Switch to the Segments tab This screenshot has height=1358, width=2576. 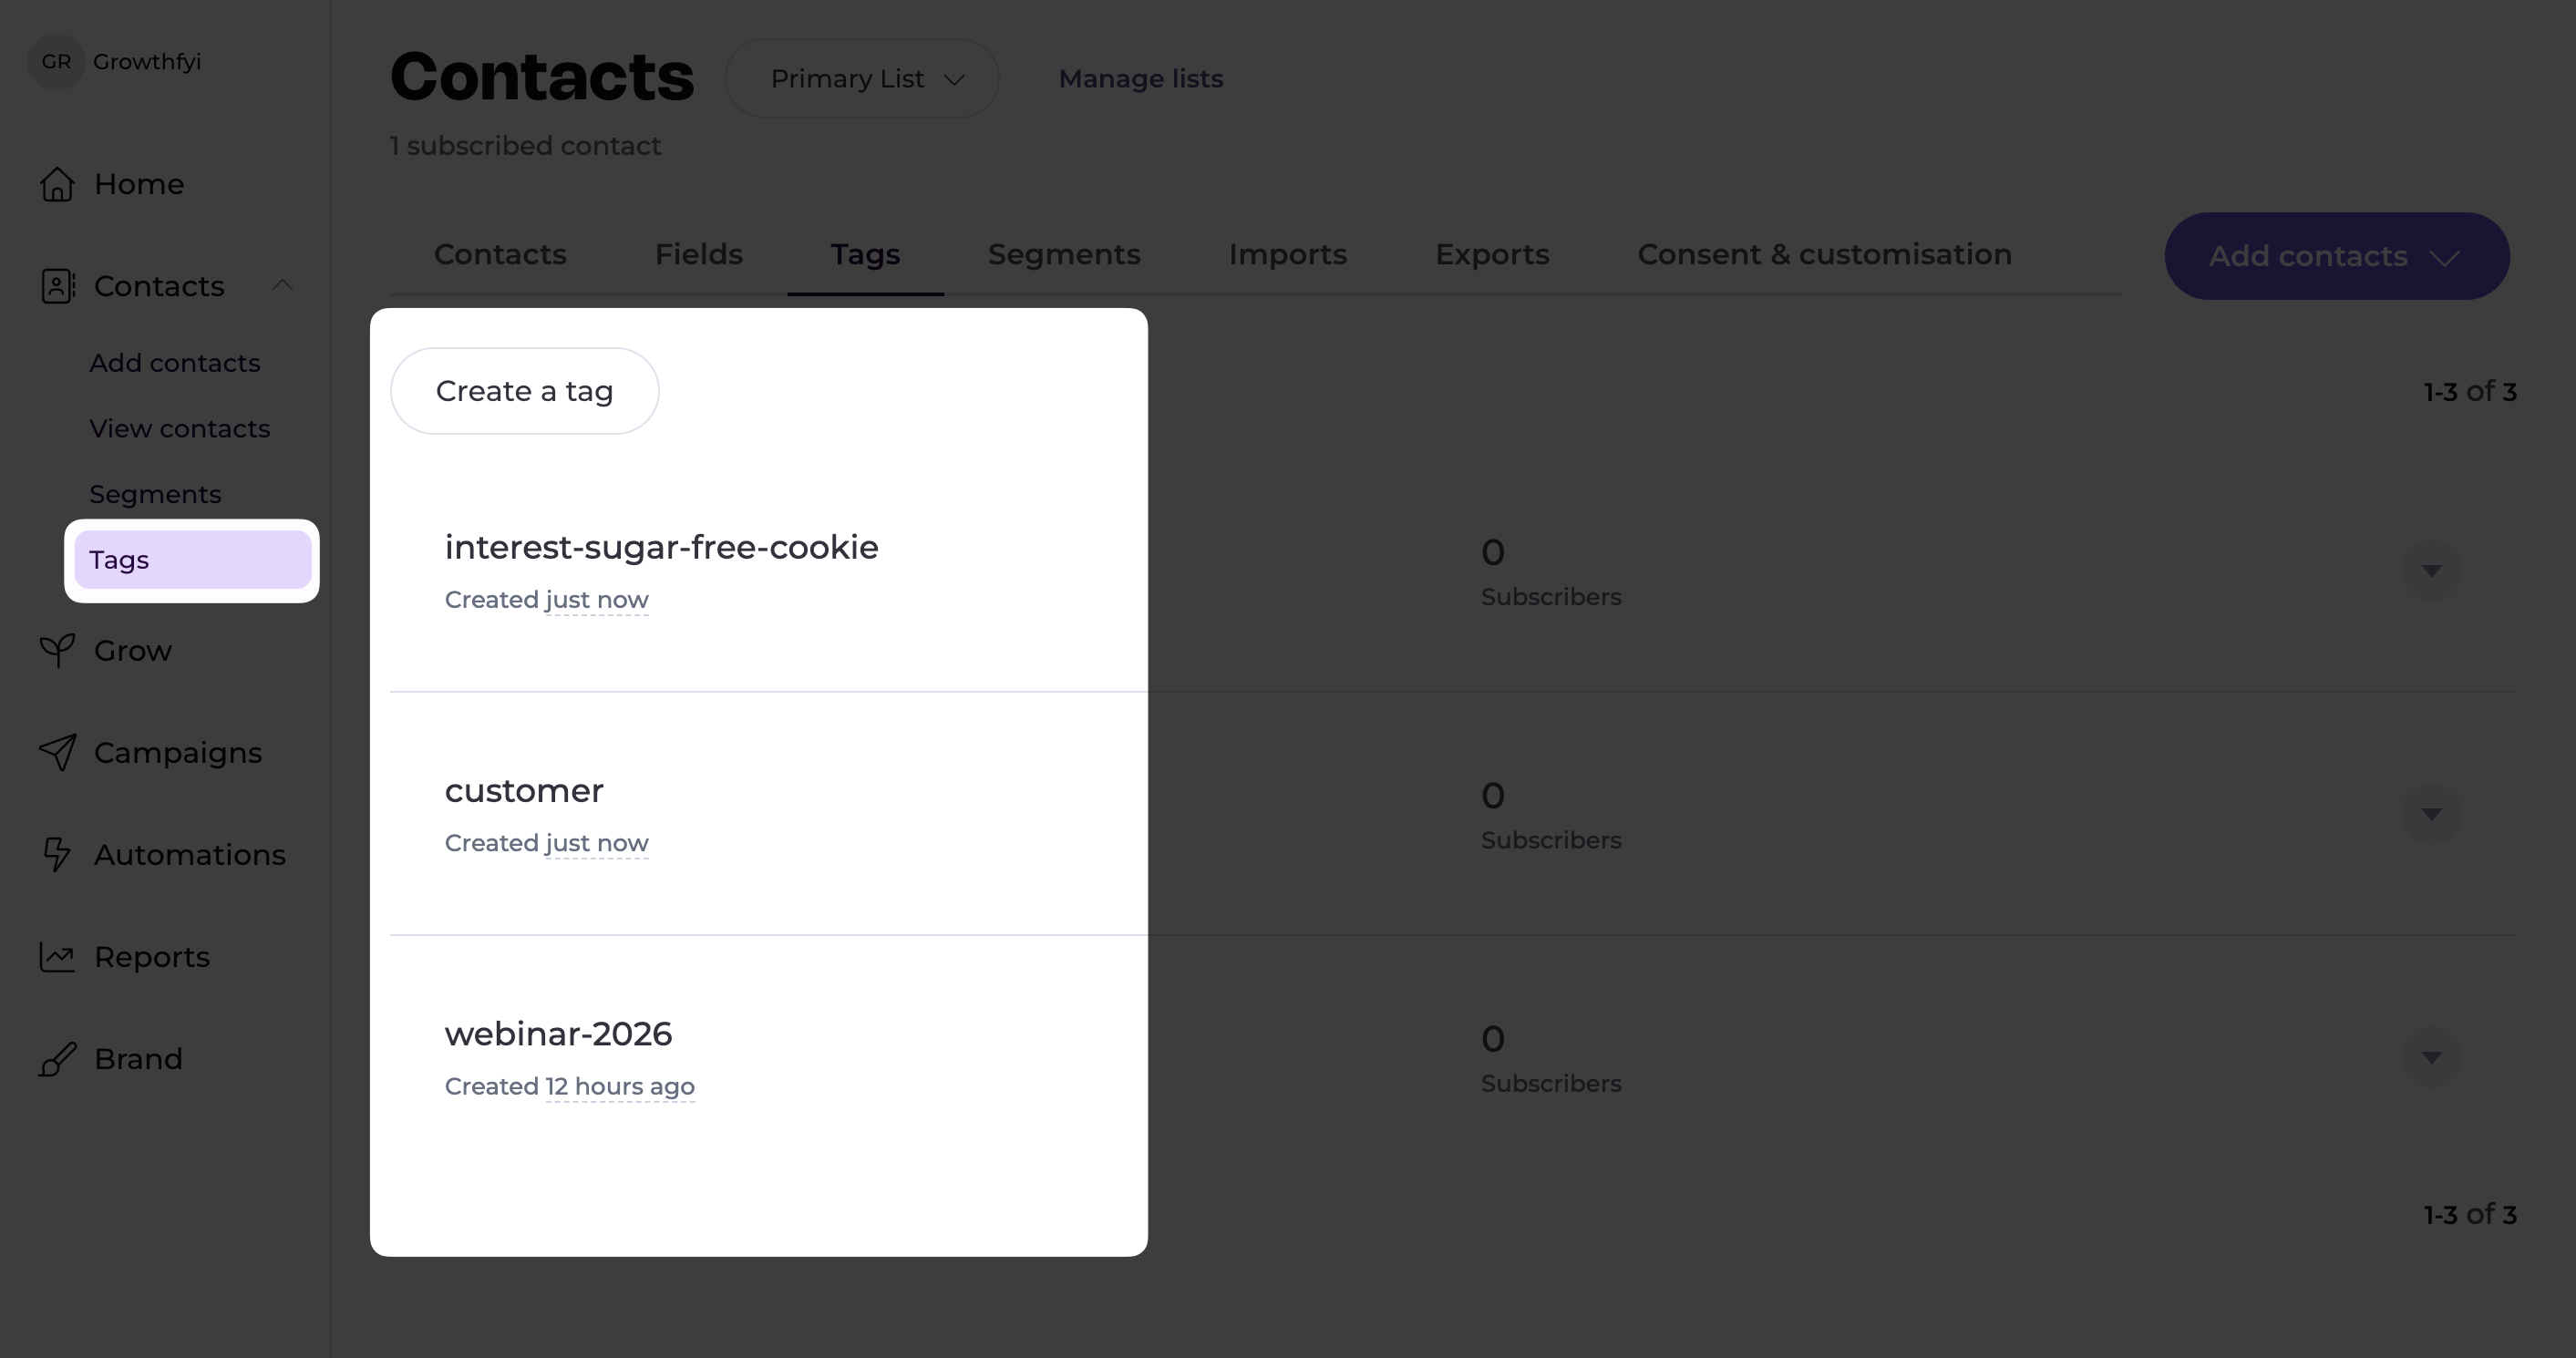click(1064, 255)
